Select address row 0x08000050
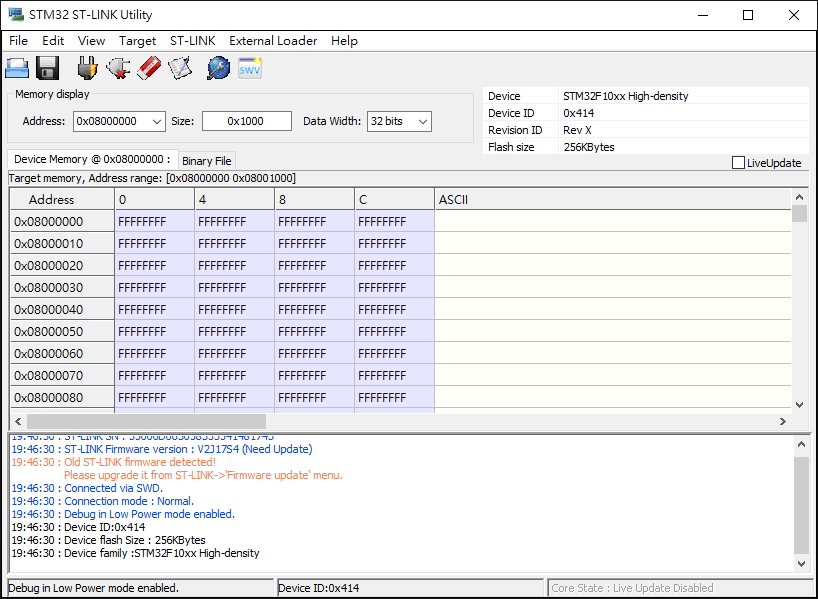 point(63,331)
